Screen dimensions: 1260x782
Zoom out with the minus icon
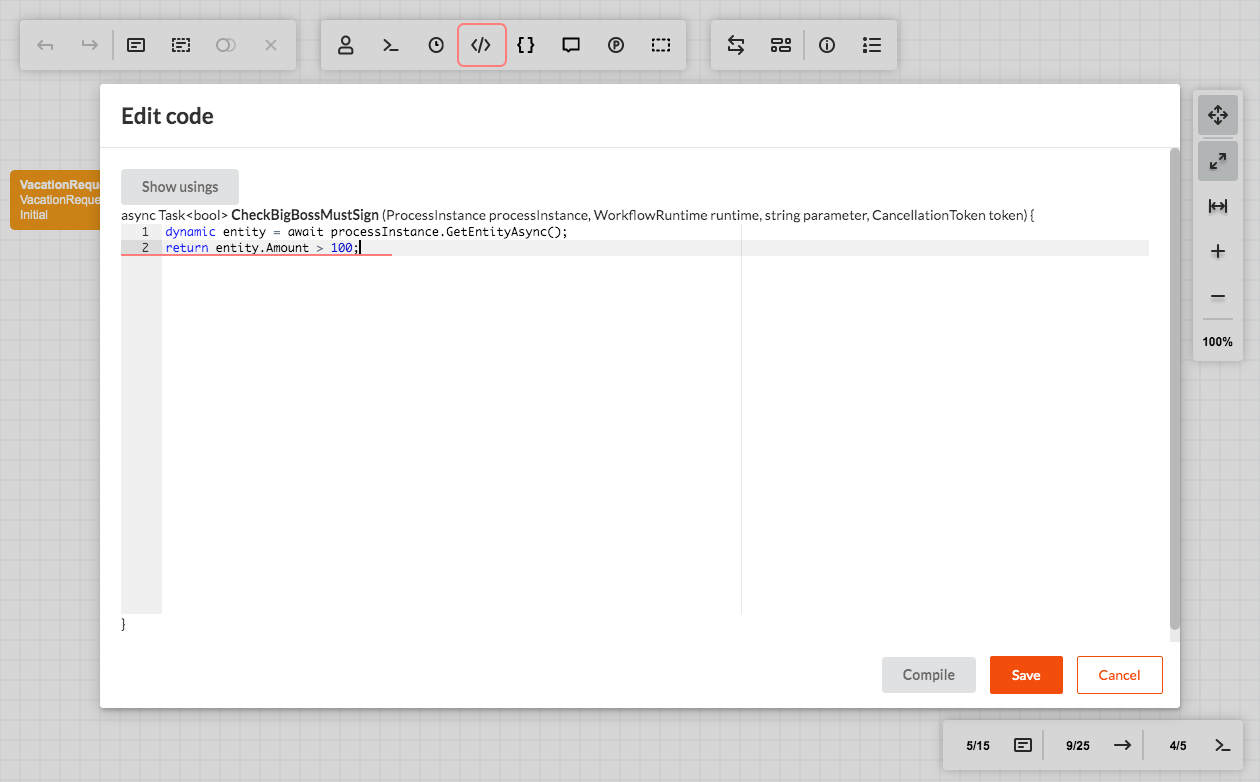[1218, 297]
